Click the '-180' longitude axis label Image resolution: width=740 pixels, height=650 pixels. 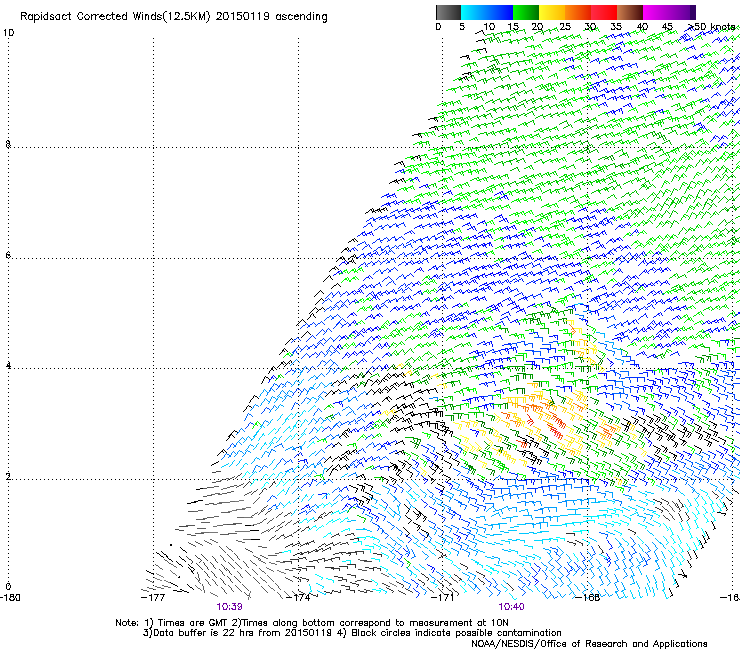pyautogui.click(x=10, y=598)
